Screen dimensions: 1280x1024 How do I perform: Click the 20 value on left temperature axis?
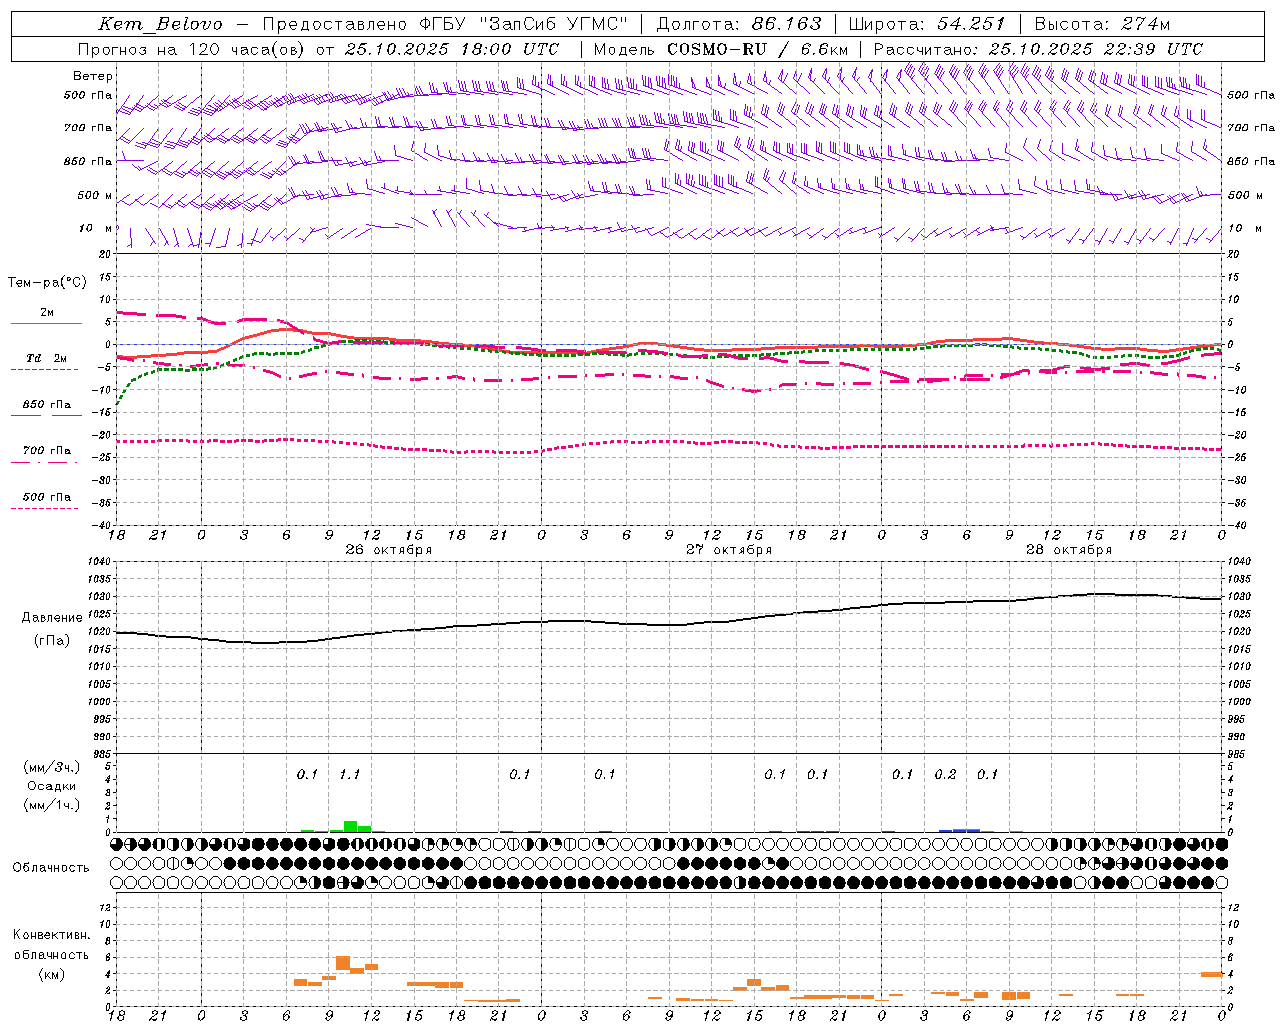tap(106, 254)
